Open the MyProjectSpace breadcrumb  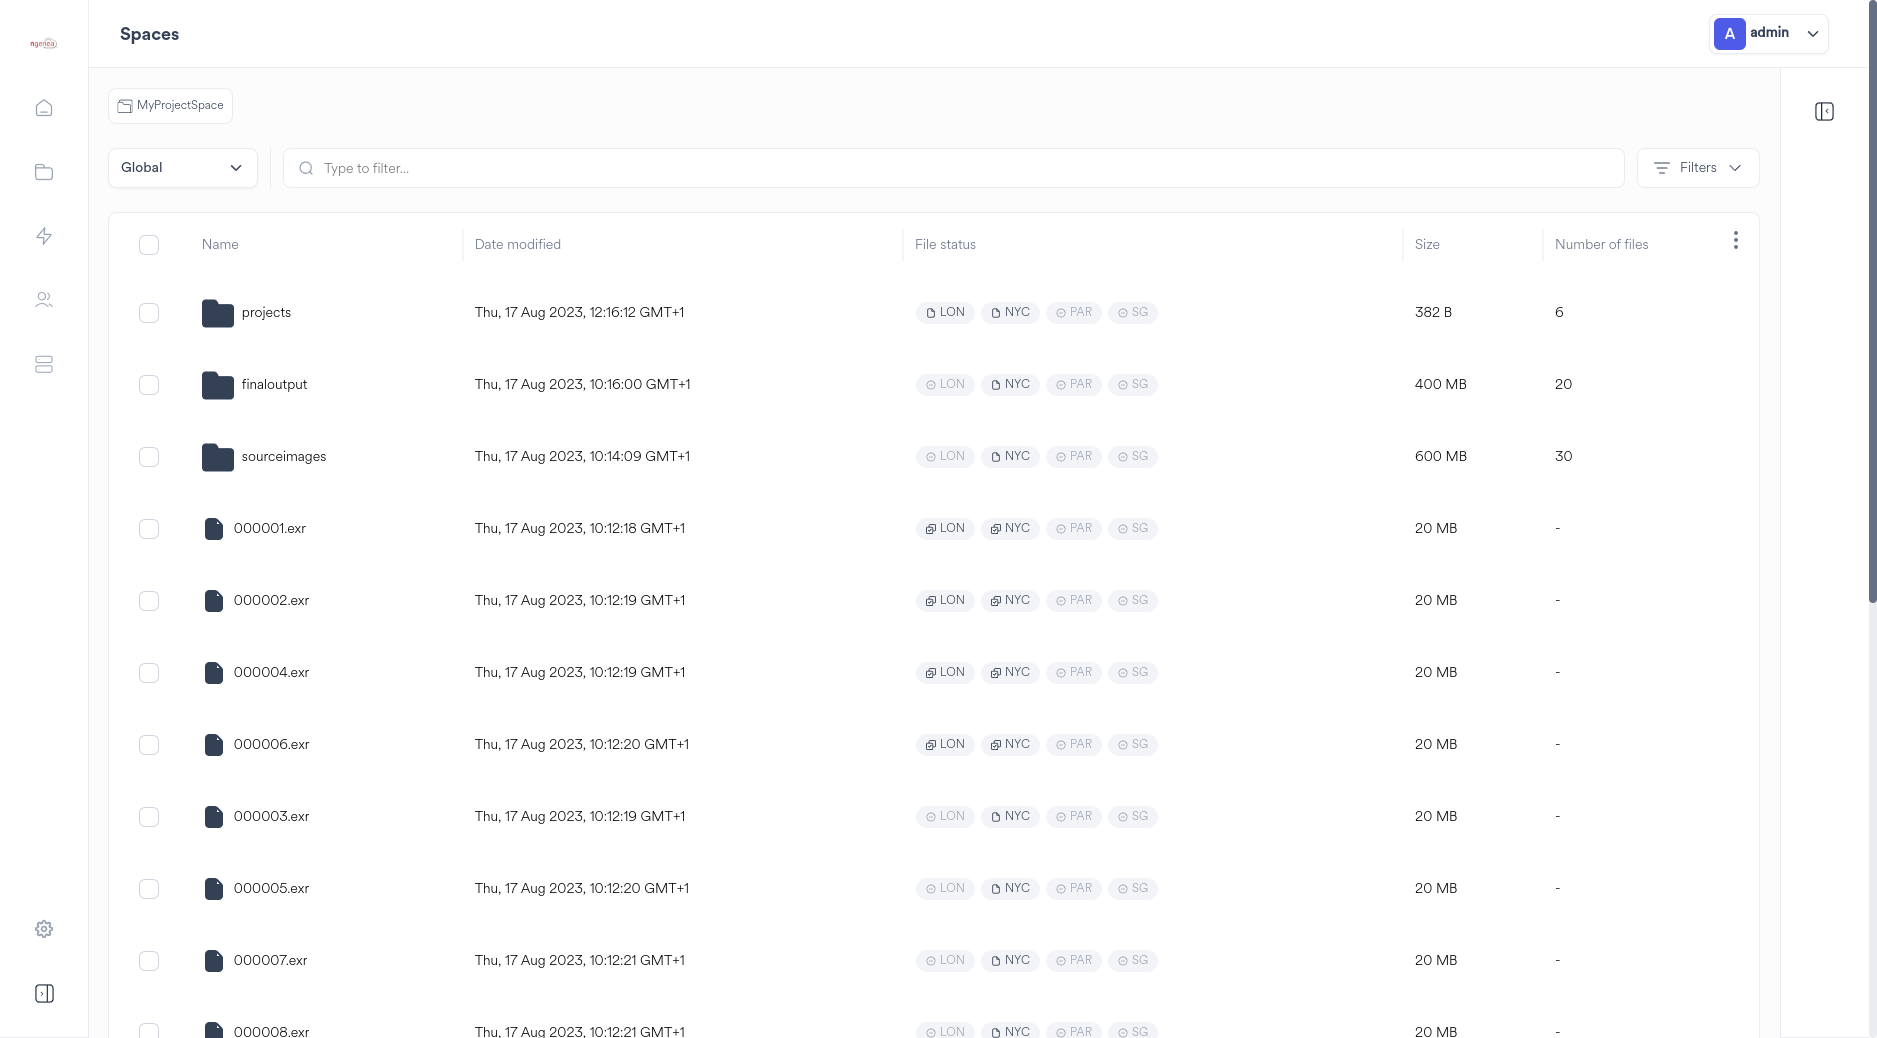point(170,105)
